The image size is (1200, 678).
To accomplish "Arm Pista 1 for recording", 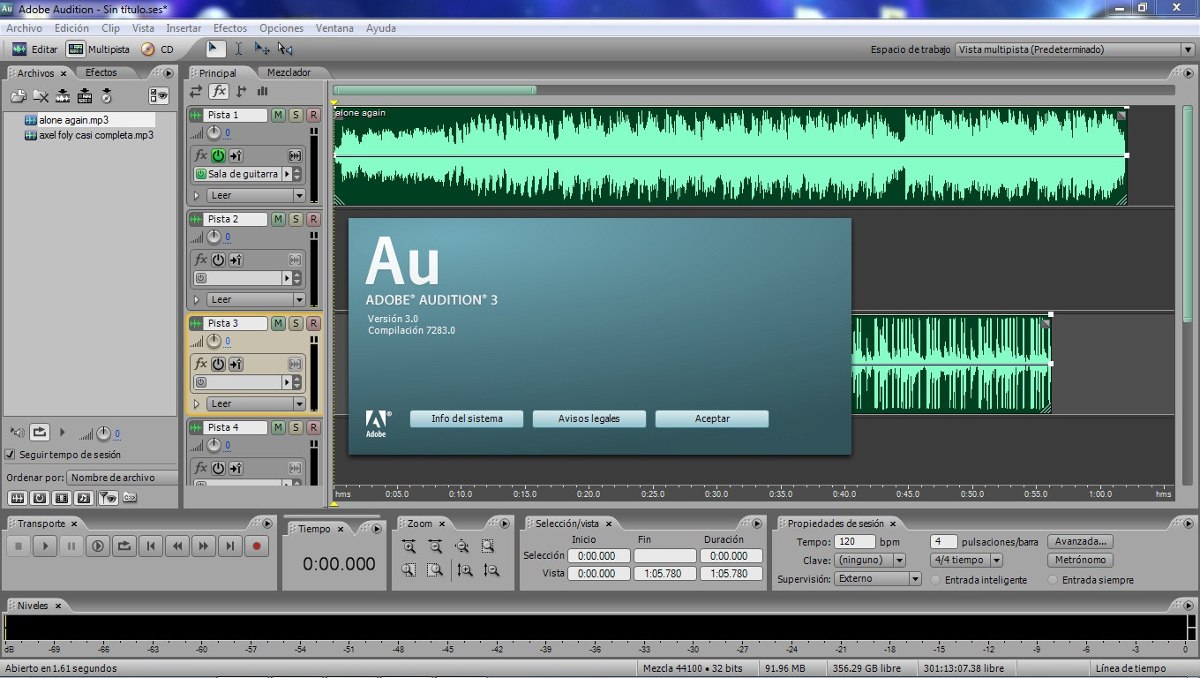I will (x=313, y=115).
